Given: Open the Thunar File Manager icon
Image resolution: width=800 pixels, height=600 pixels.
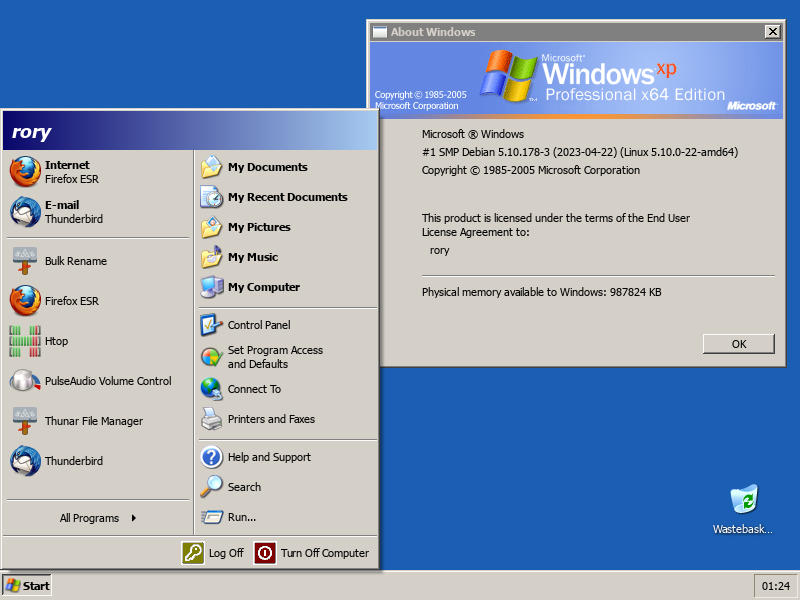Looking at the screenshot, I should coord(25,421).
